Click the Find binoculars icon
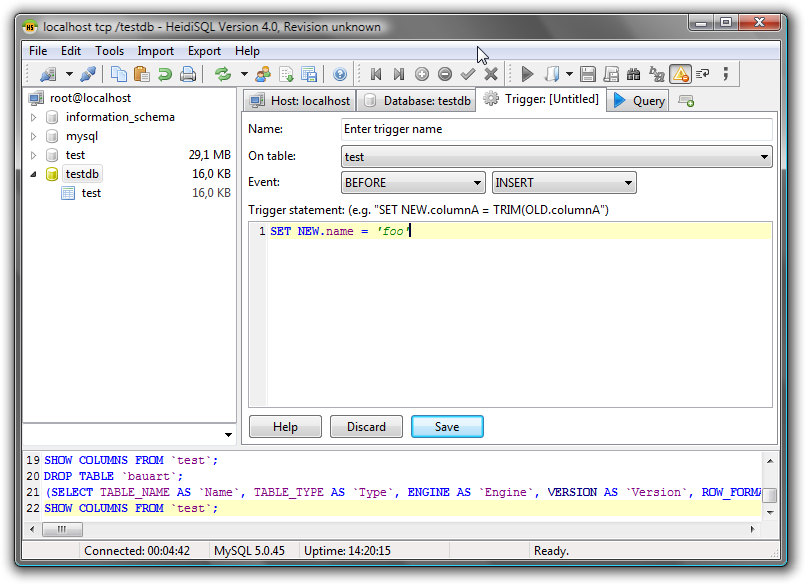 (633, 75)
